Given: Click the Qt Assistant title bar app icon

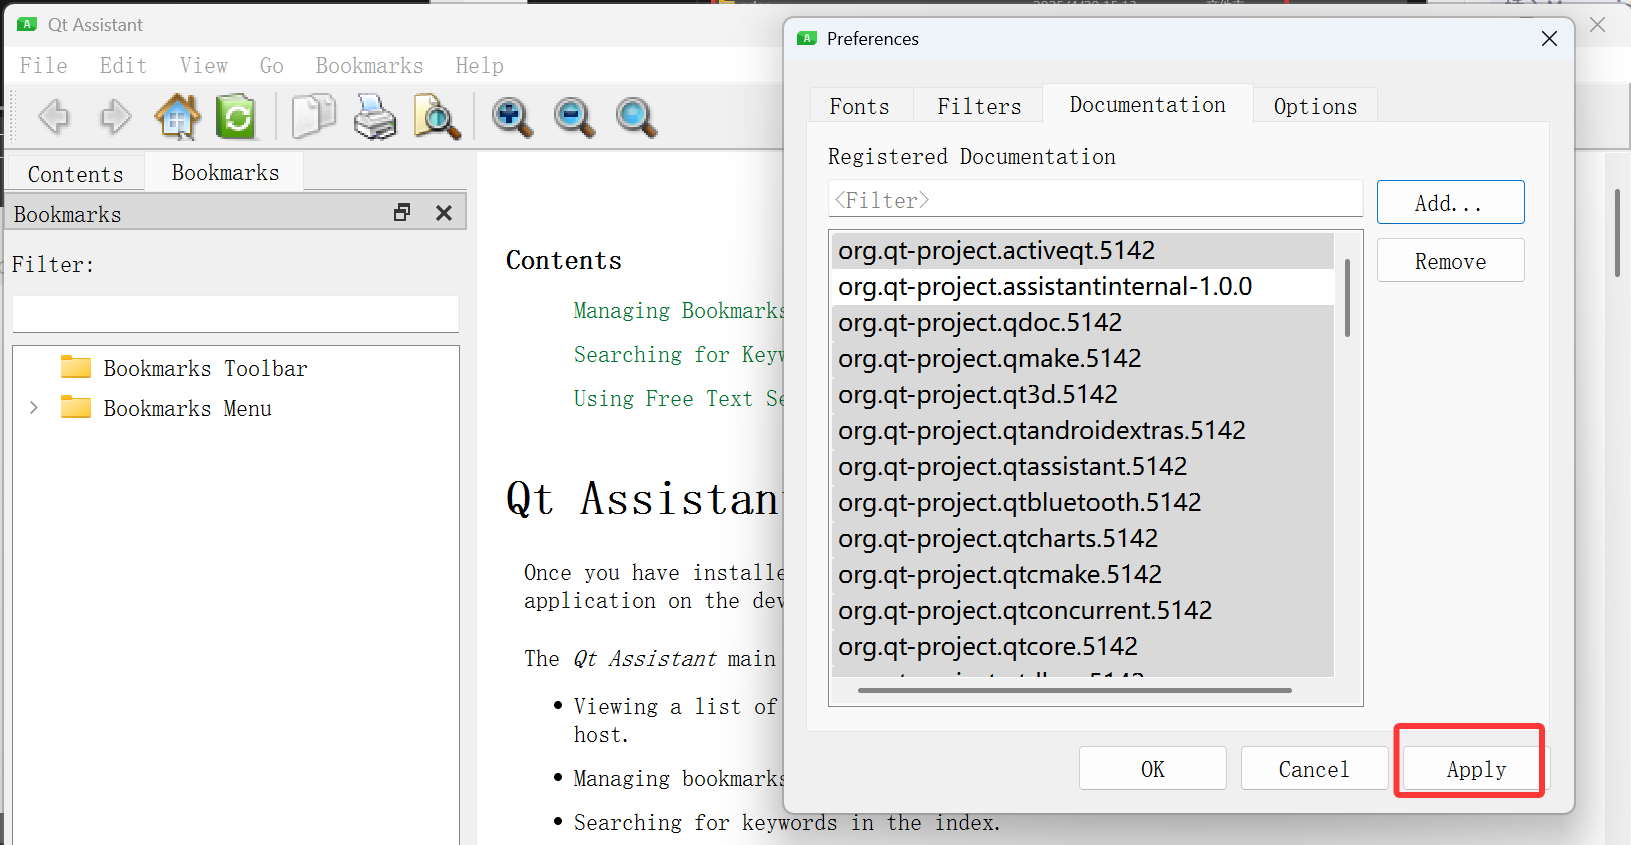Looking at the screenshot, I should (x=27, y=24).
